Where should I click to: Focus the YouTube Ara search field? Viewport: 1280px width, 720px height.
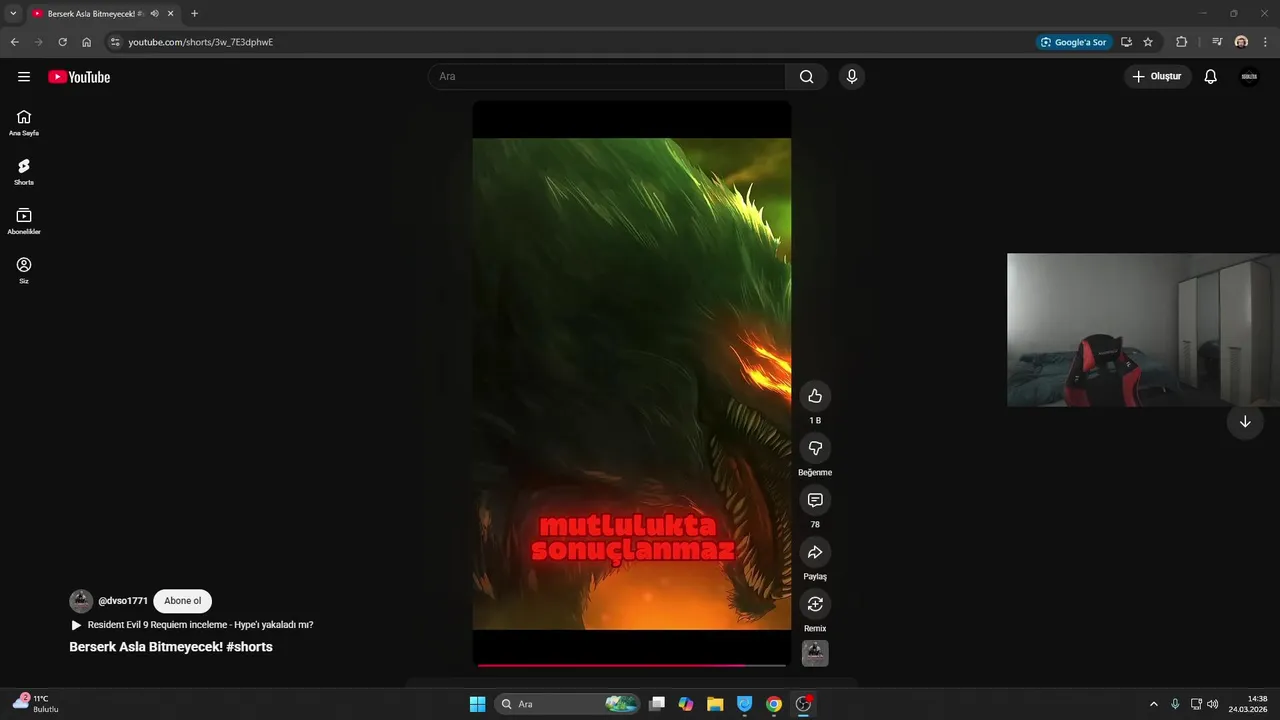click(607, 77)
